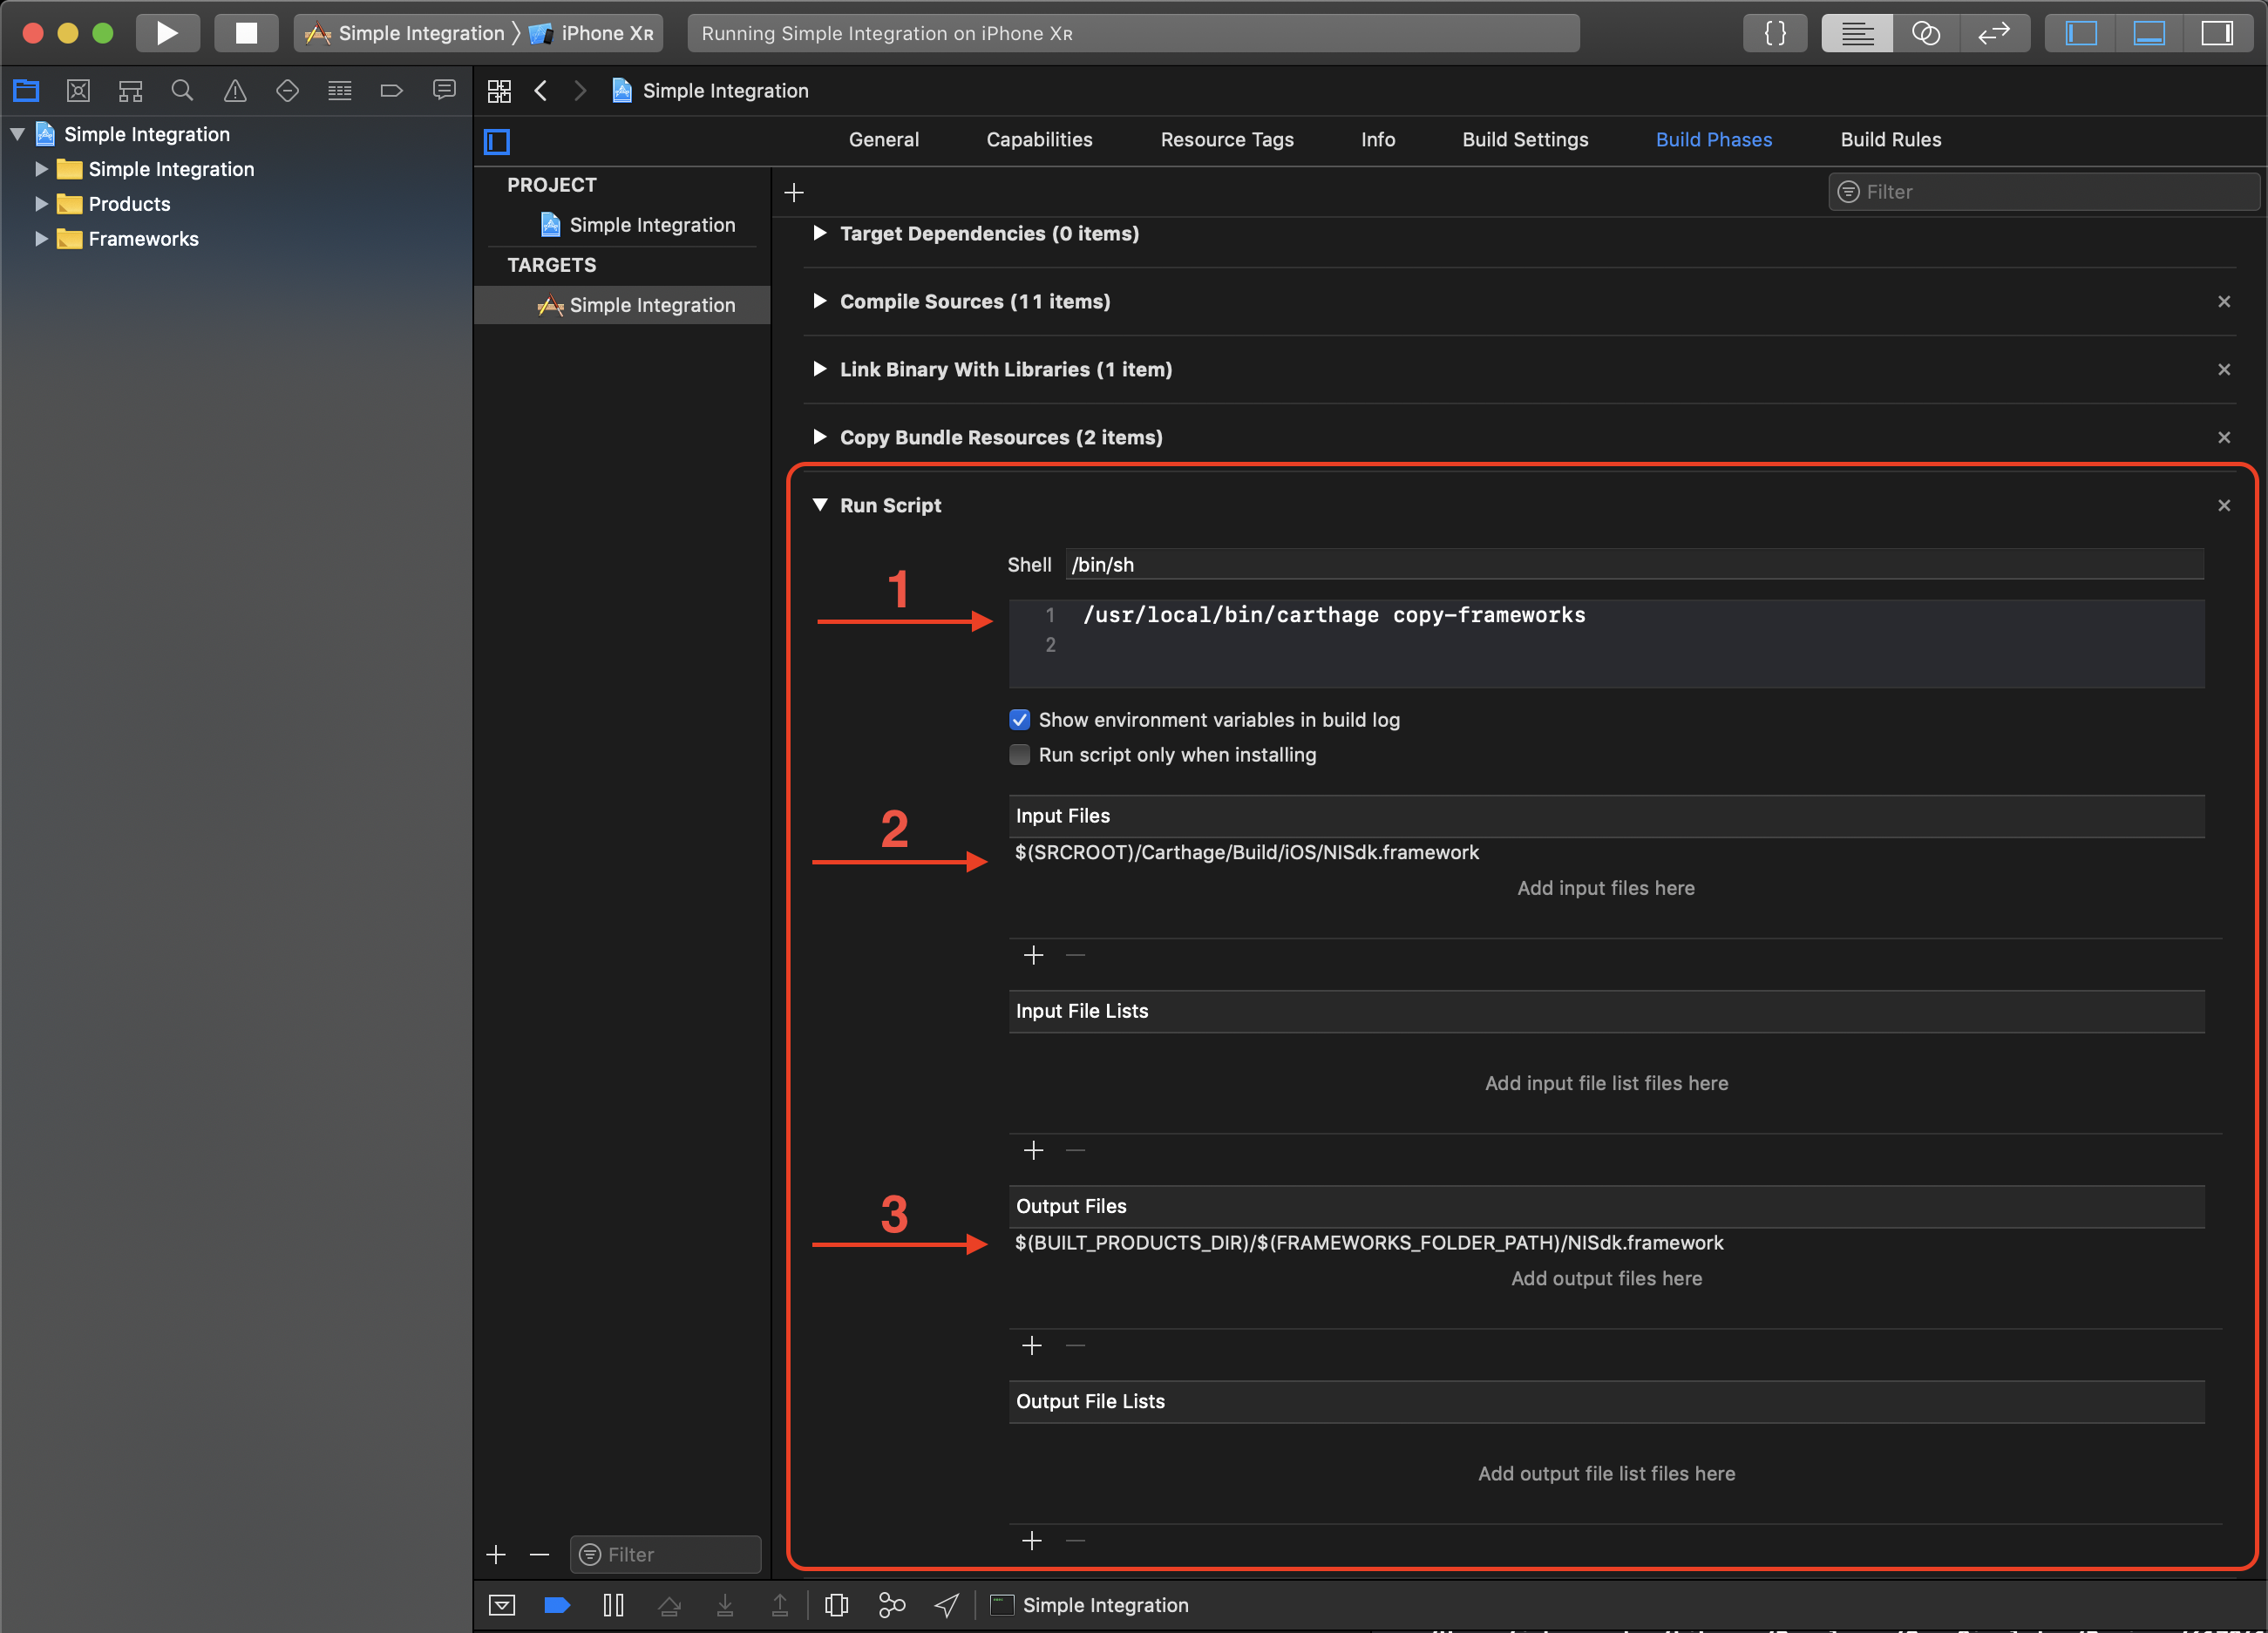Open the related items grid icon
This screenshot has width=2268, height=1633.
pyautogui.click(x=499, y=91)
